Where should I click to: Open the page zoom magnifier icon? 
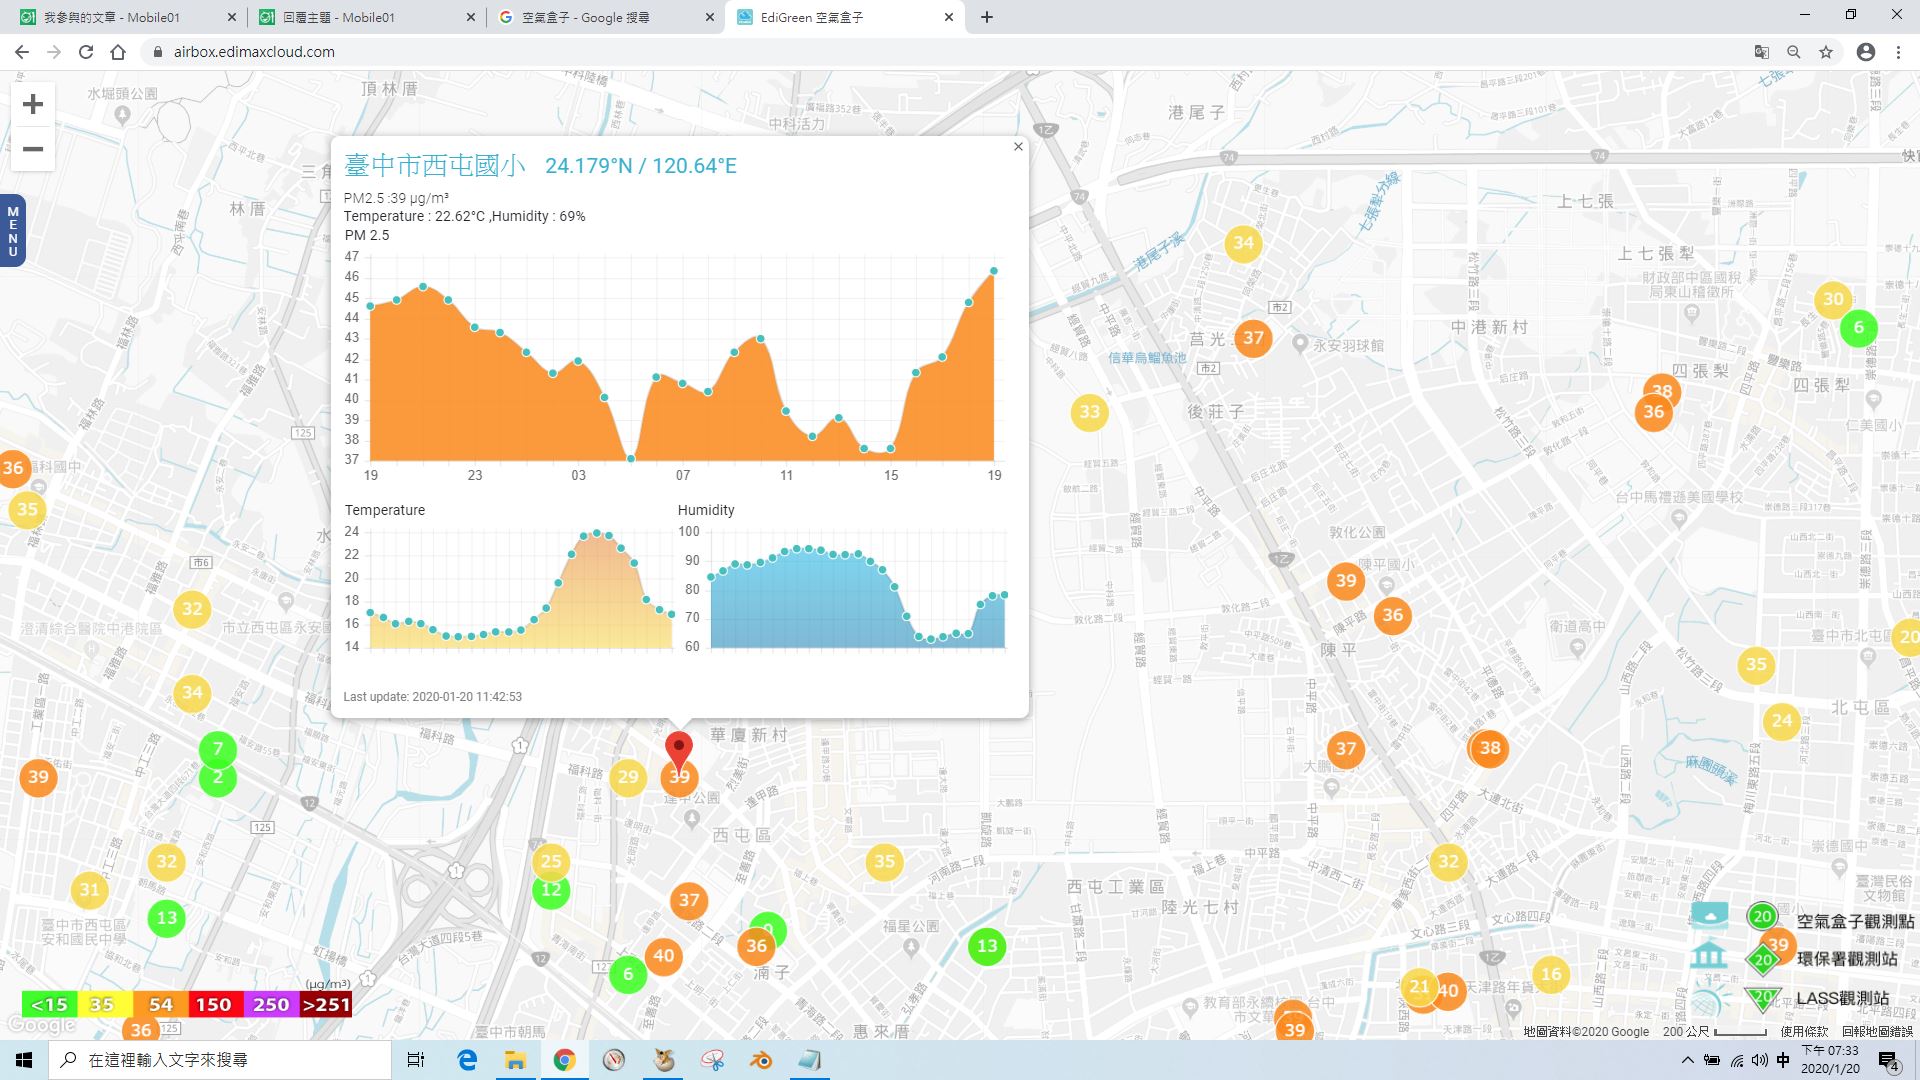1794,52
